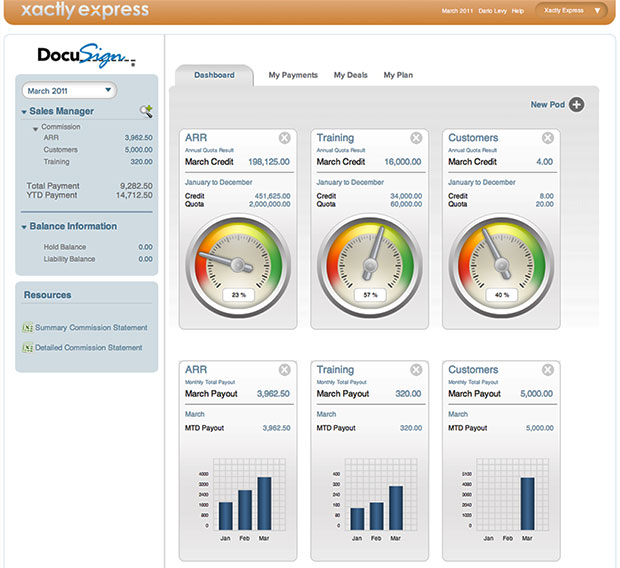The height and width of the screenshot is (568, 620).
Task: Click Customers March Payout value 5,000.00
Action: [x=537, y=394]
